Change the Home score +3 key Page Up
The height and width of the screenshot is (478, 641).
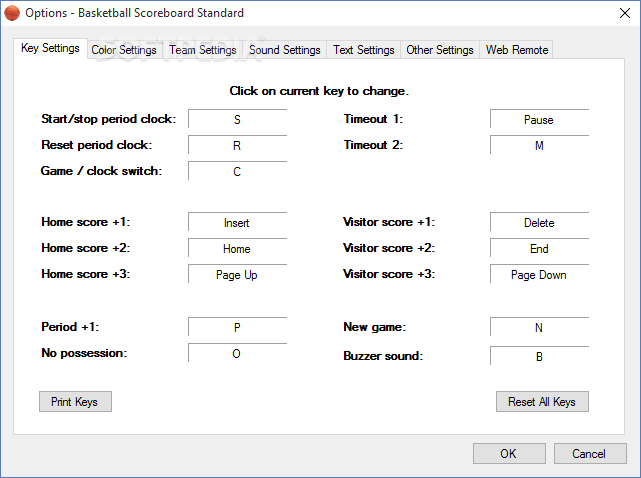[238, 274]
